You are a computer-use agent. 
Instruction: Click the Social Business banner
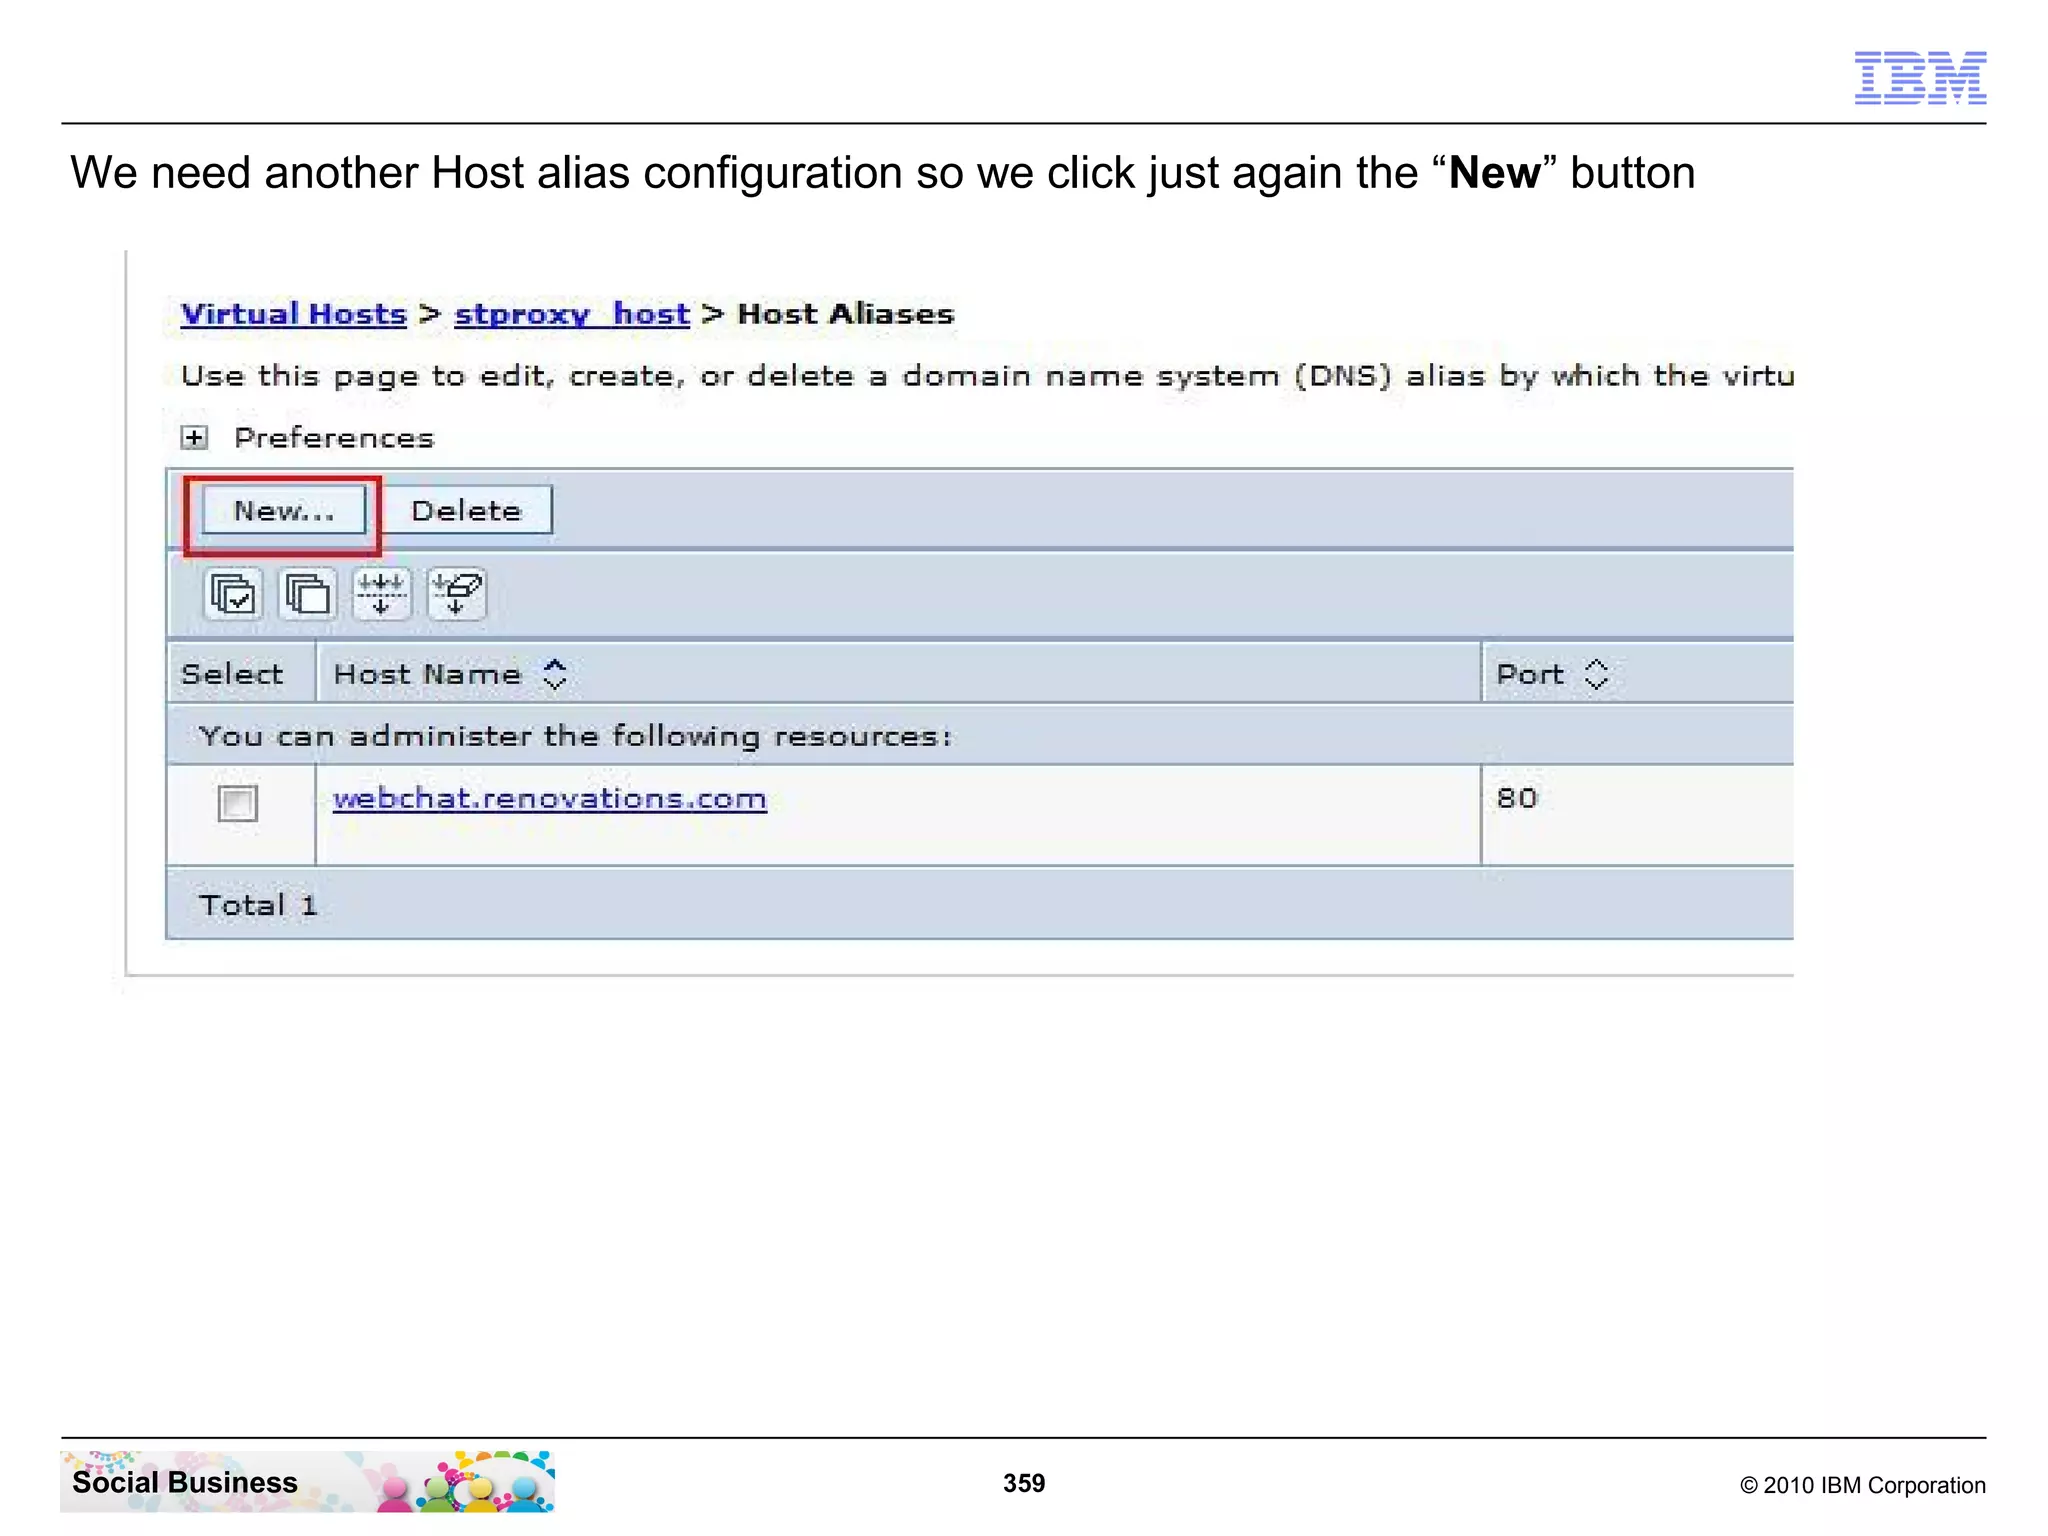tap(307, 1481)
